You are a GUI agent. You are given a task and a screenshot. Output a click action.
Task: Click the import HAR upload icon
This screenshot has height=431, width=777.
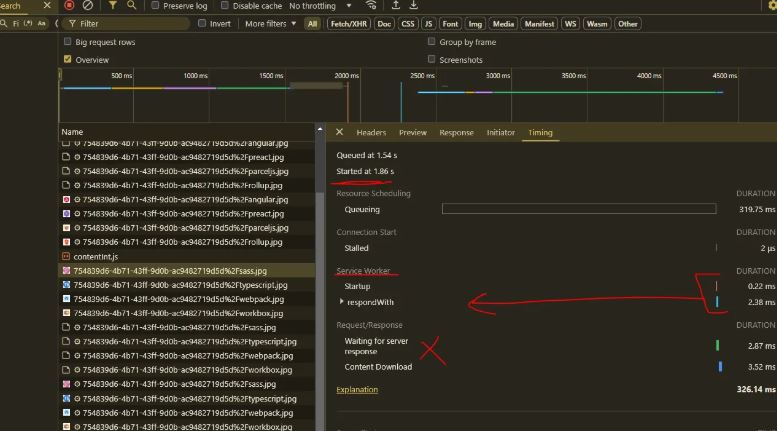point(395,6)
